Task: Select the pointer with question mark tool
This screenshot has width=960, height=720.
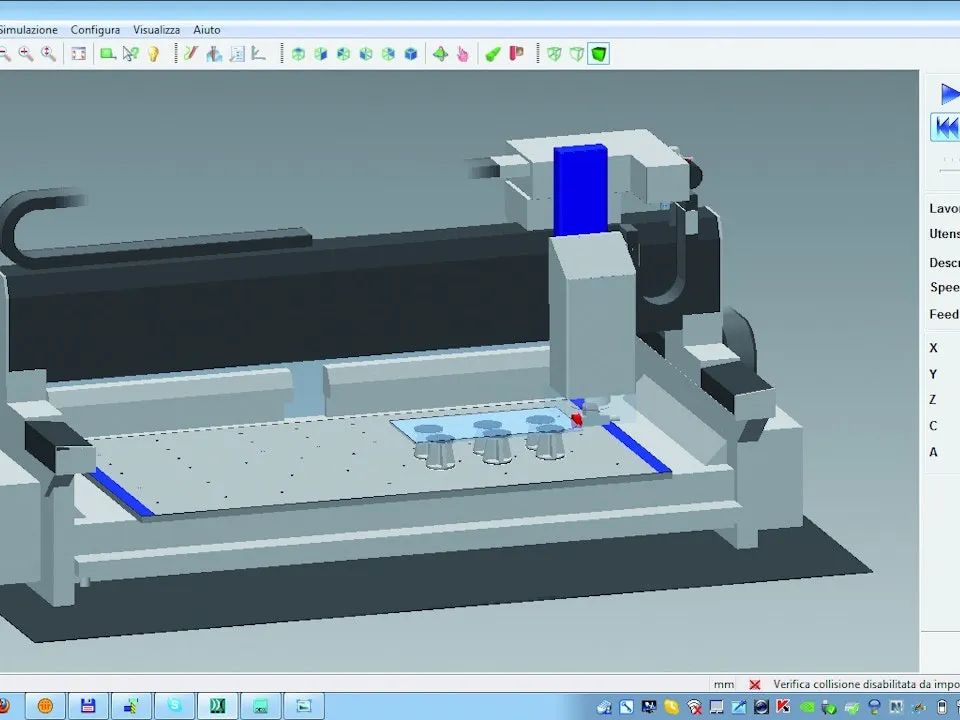Action: (130, 54)
